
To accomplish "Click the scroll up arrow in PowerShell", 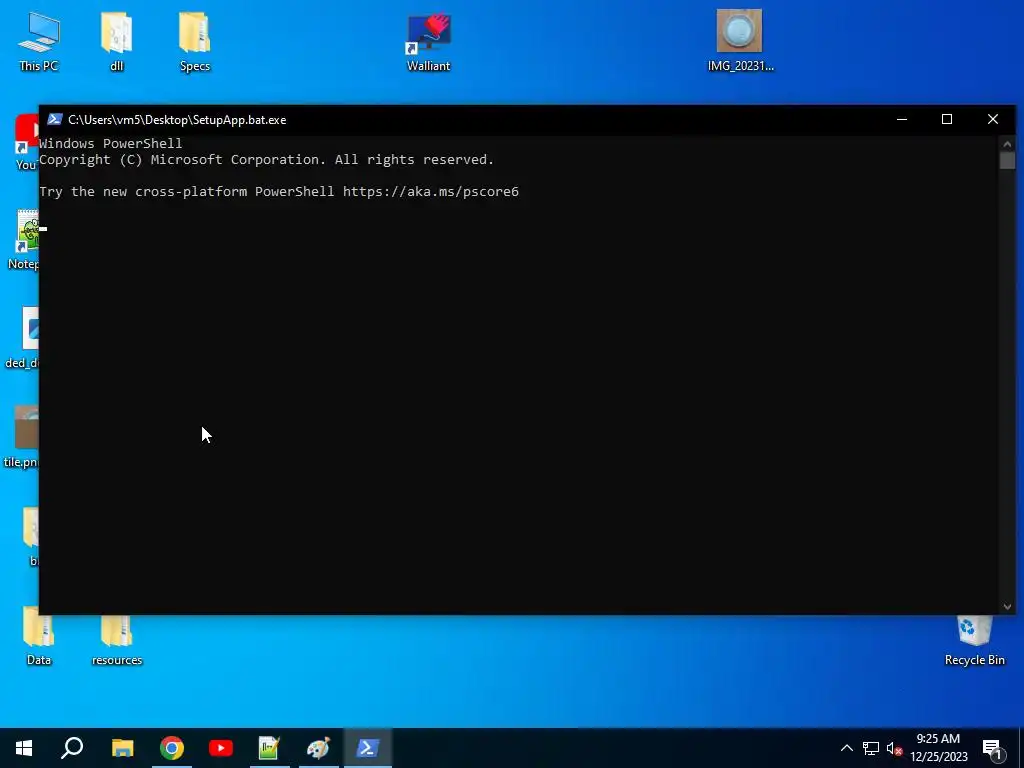I will (1007, 144).
